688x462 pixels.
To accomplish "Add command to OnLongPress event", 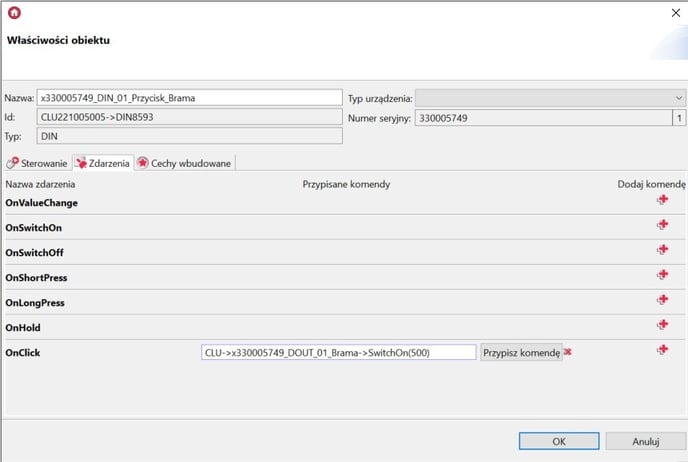I will [662, 300].
